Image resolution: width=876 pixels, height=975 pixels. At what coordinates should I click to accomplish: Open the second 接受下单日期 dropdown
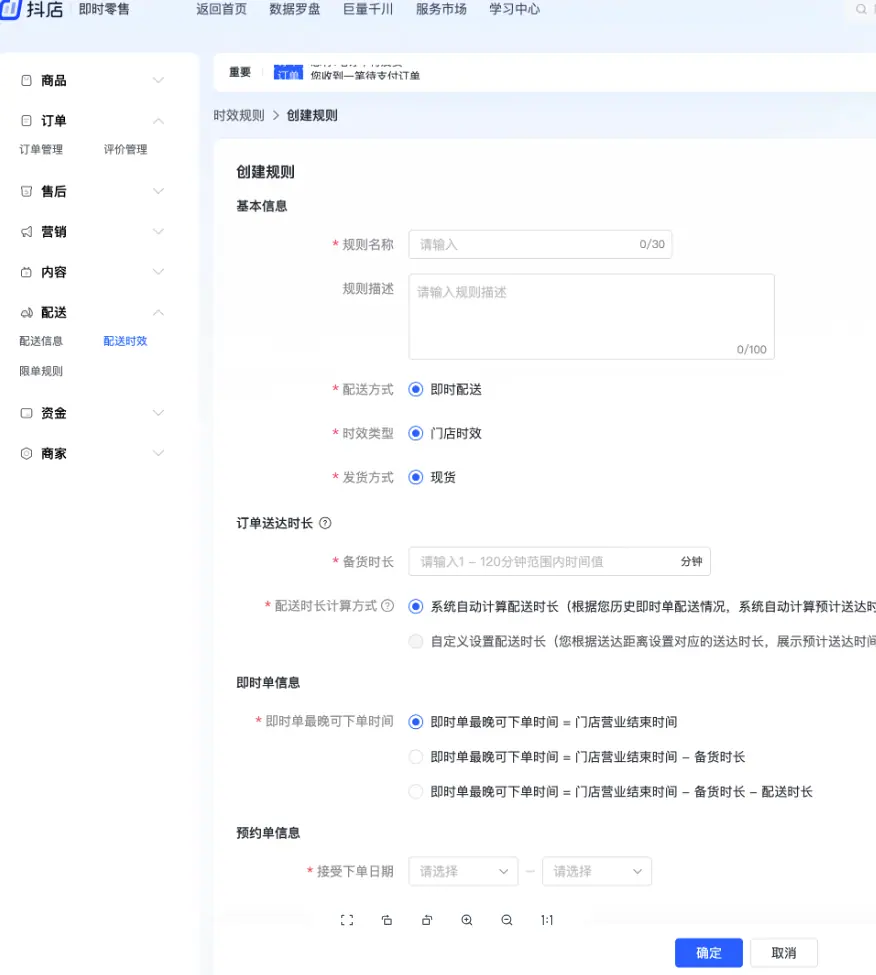coord(597,871)
